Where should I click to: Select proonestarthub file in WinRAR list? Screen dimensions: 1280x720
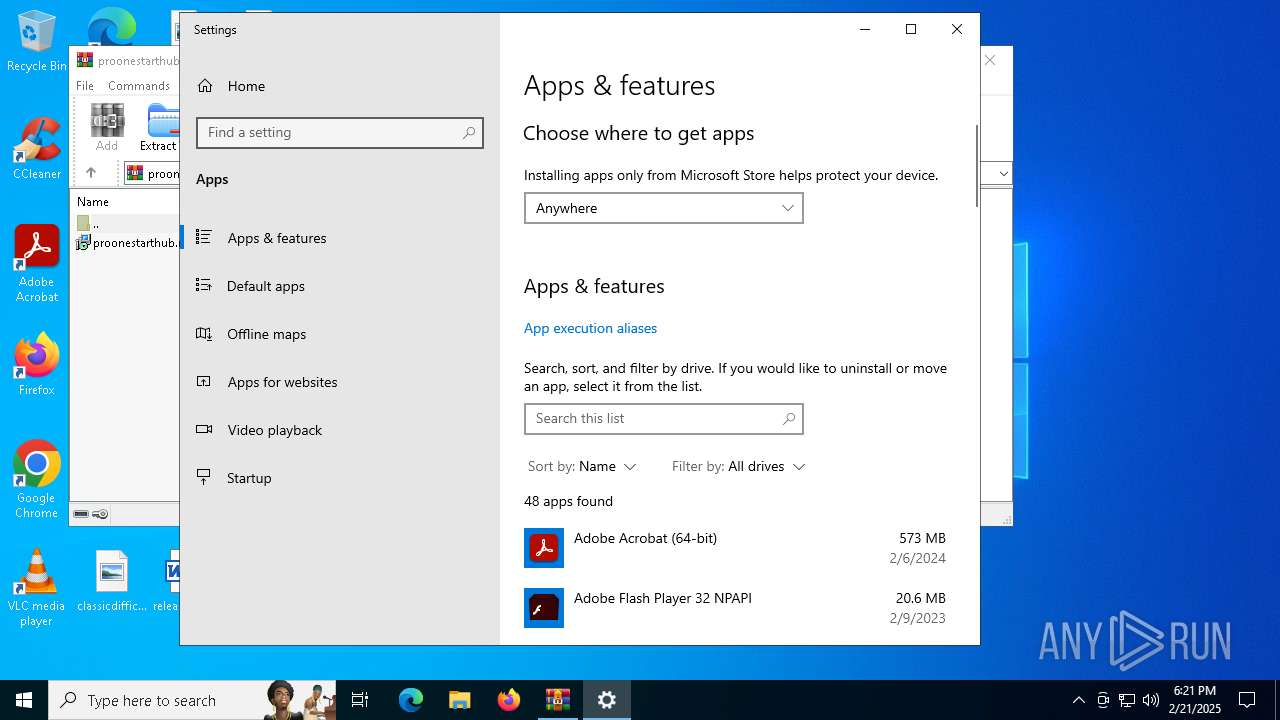pos(127,243)
